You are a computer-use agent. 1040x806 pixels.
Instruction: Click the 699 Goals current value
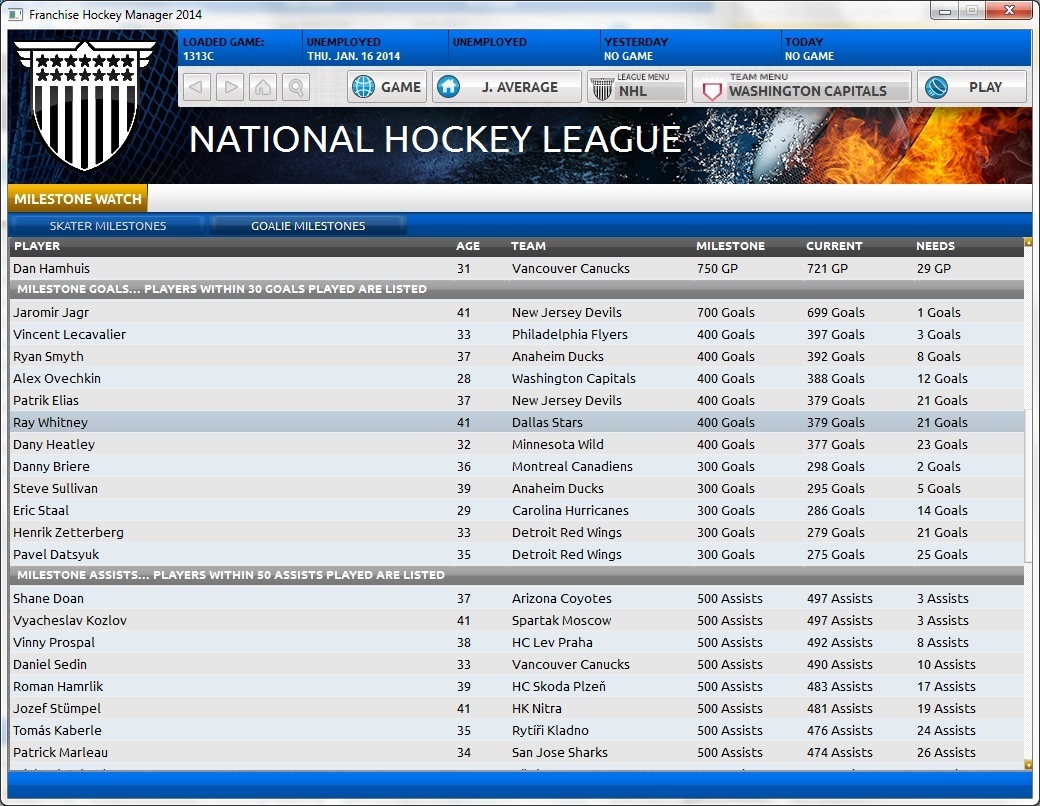point(835,312)
